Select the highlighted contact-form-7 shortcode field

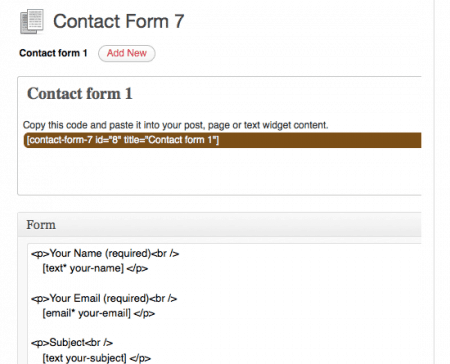pyautogui.click(x=222, y=140)
